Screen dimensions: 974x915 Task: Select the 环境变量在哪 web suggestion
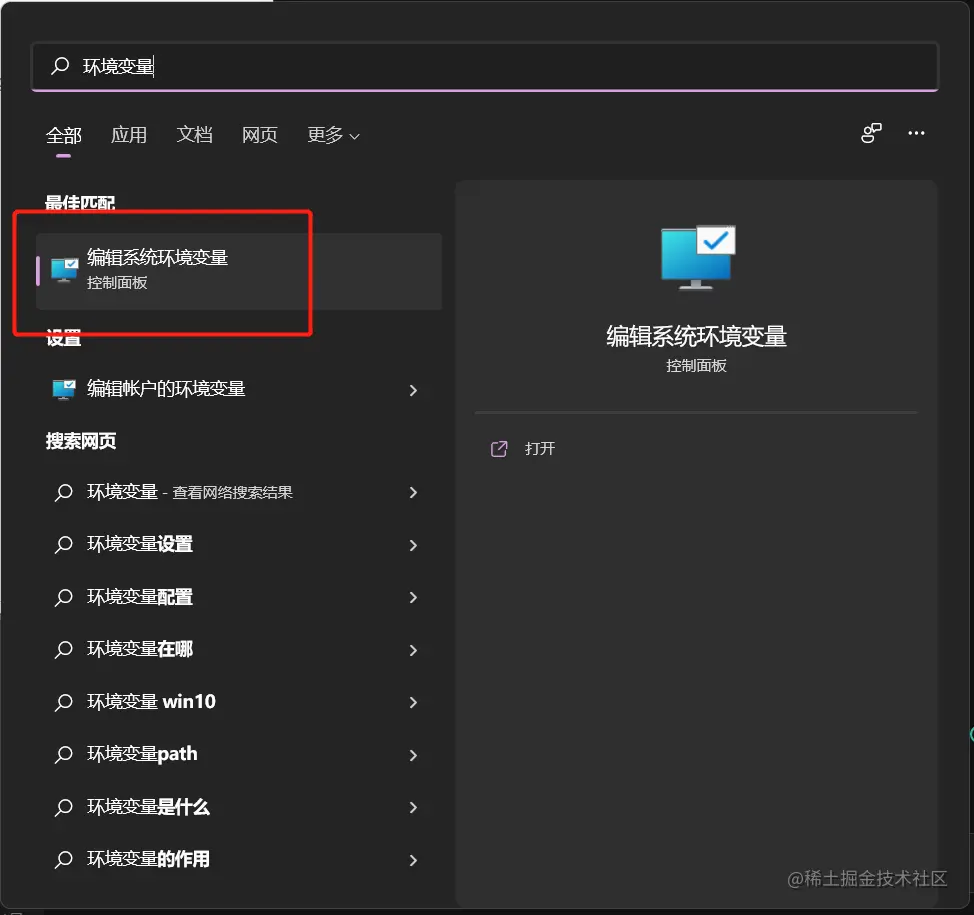pos(239,650)
